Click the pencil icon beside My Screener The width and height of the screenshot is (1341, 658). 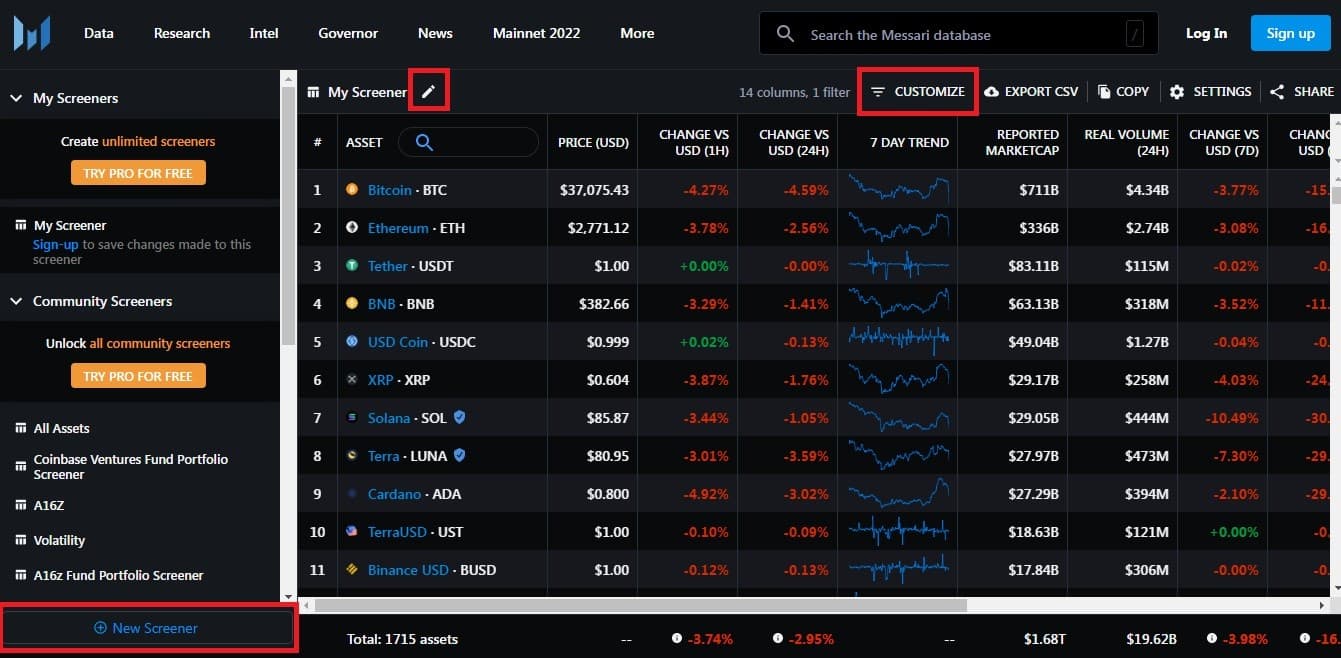tap(428, 92)
